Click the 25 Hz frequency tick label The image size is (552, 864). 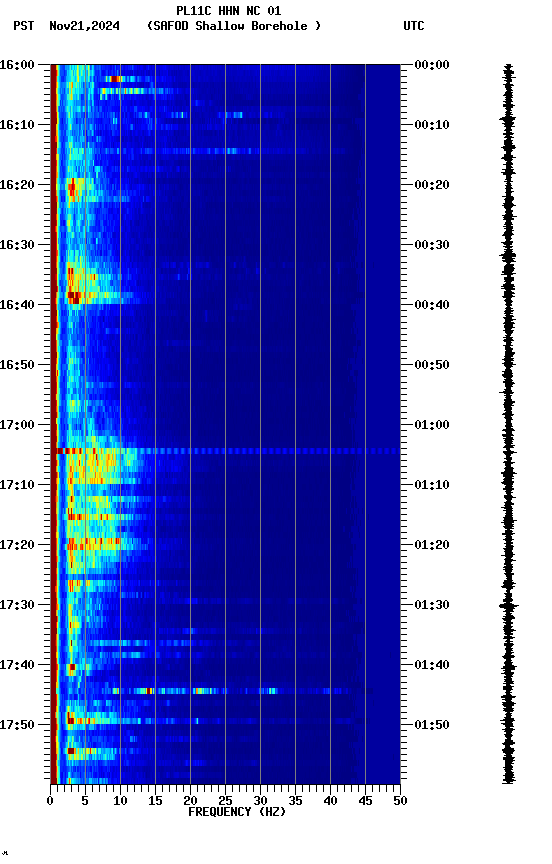[x=225, y=801]
